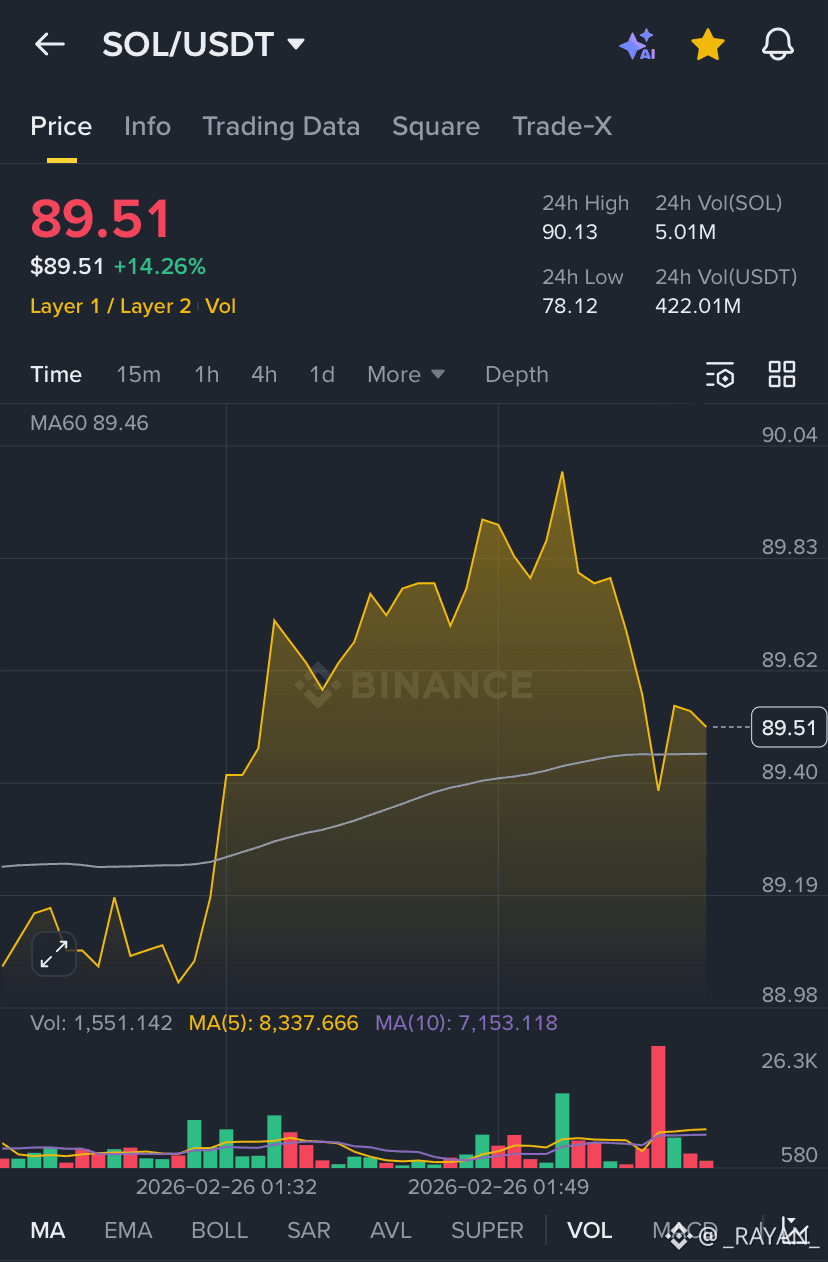Tap the back arrow icon
The height and width of the screenshot is (1262, 828).
click(x=49, y=44)
